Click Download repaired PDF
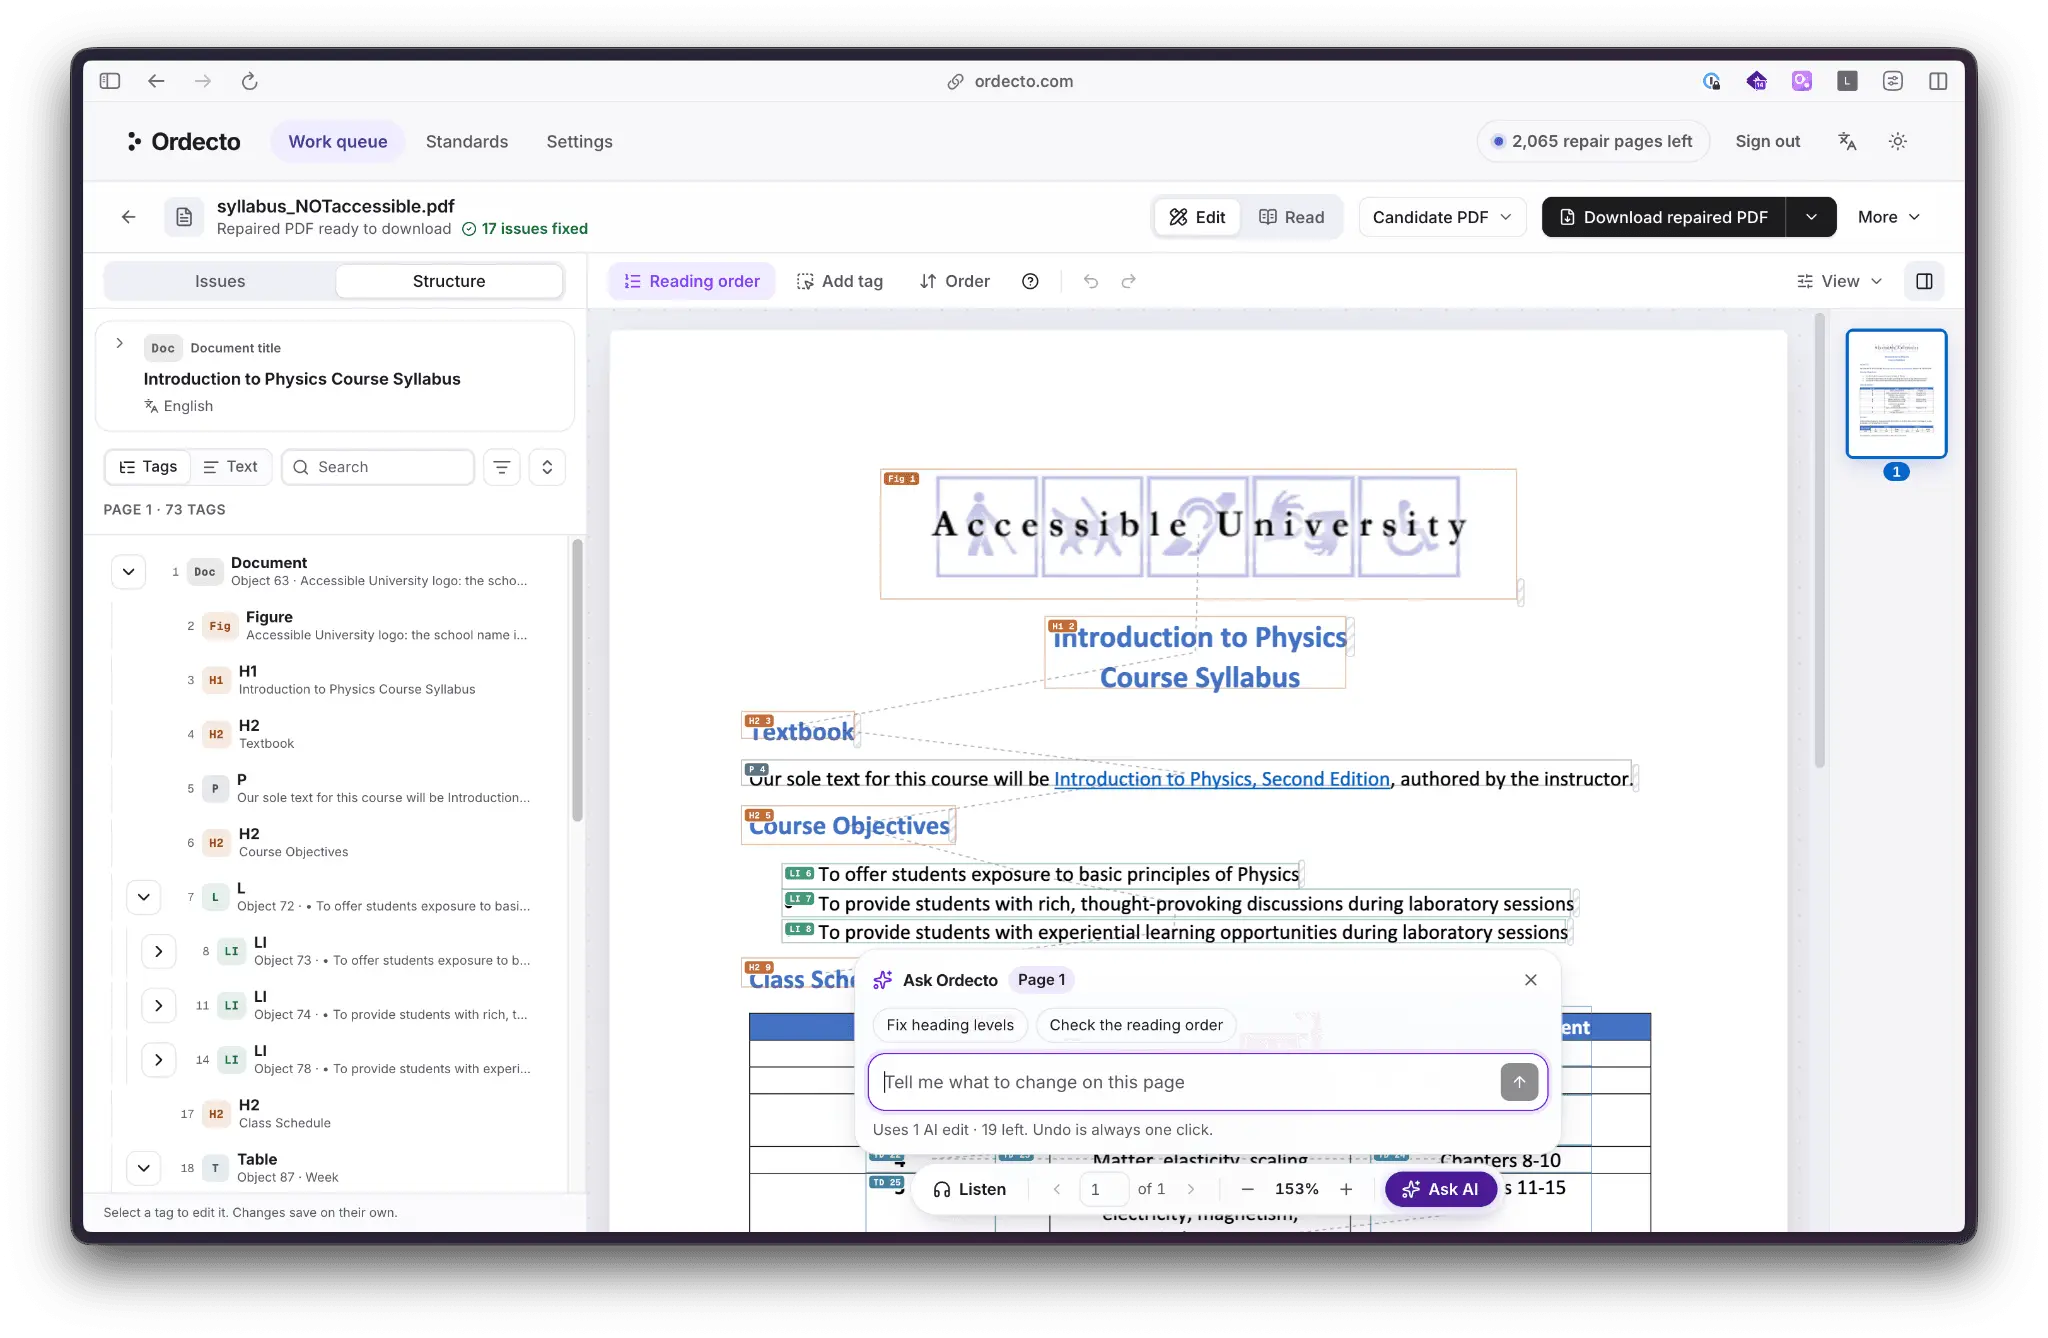Screen dimensions: 2048x1338 pos(1664,217)
